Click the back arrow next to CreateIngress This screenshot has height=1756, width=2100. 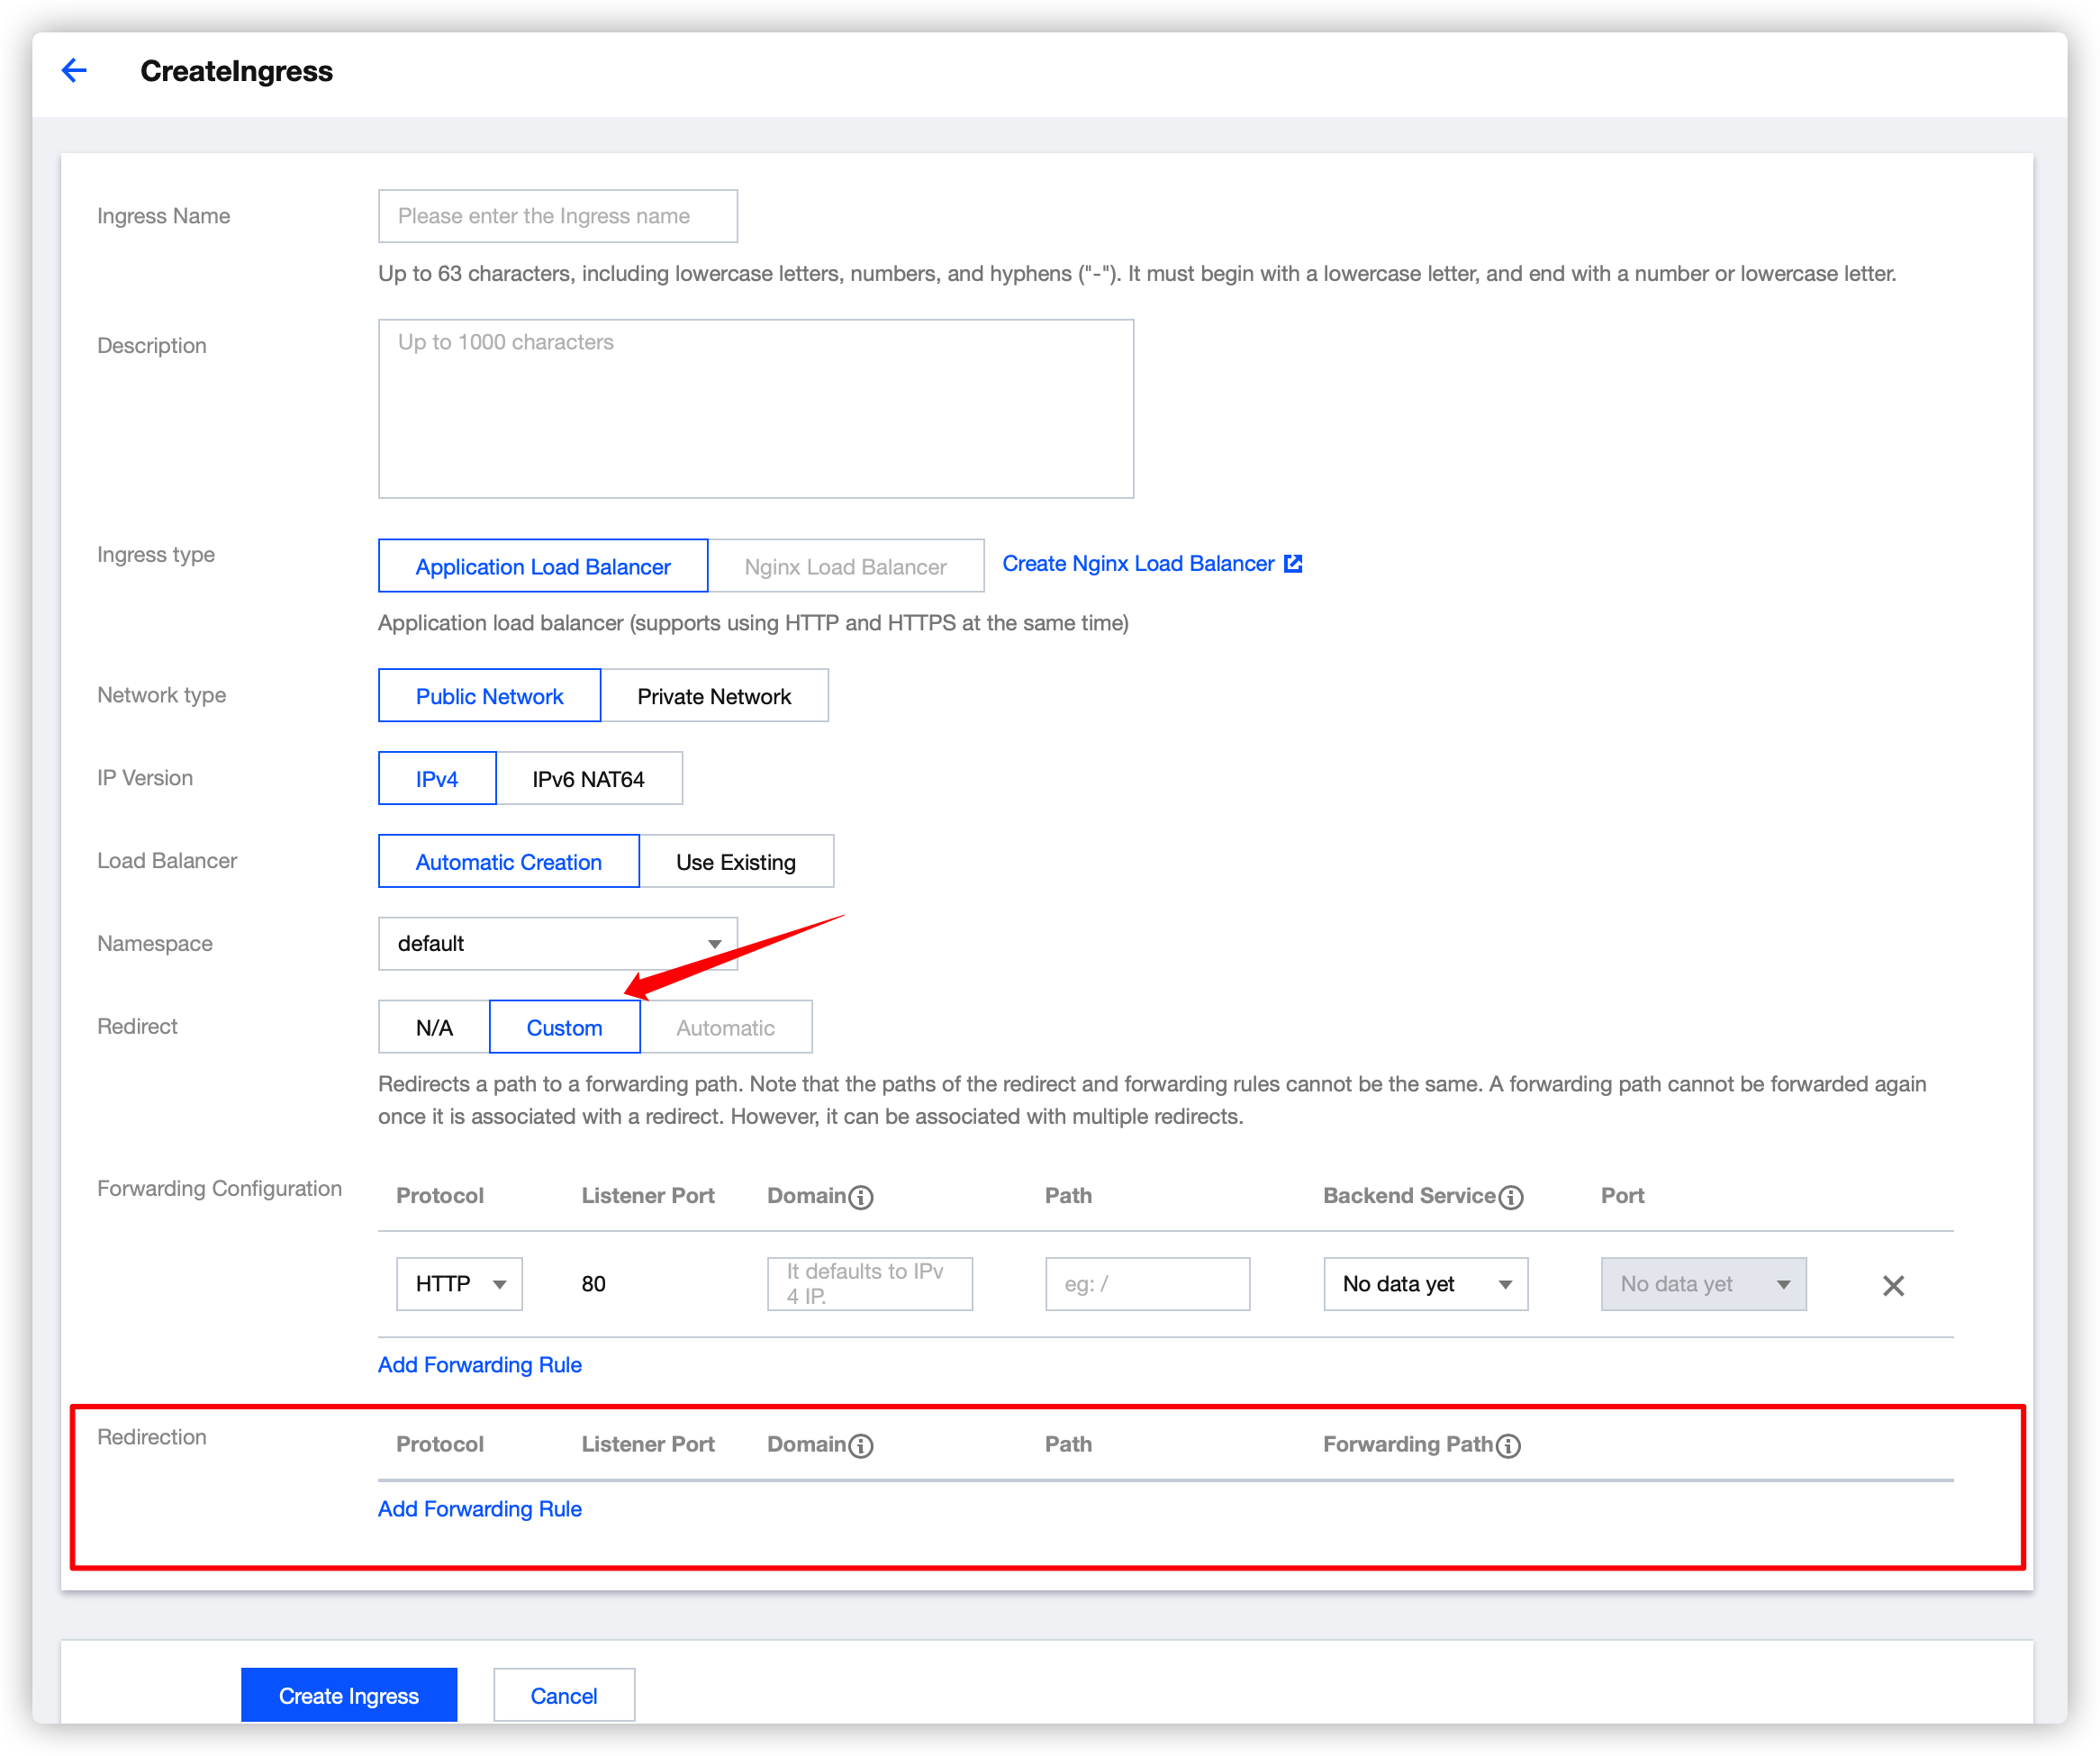(74, 71)
